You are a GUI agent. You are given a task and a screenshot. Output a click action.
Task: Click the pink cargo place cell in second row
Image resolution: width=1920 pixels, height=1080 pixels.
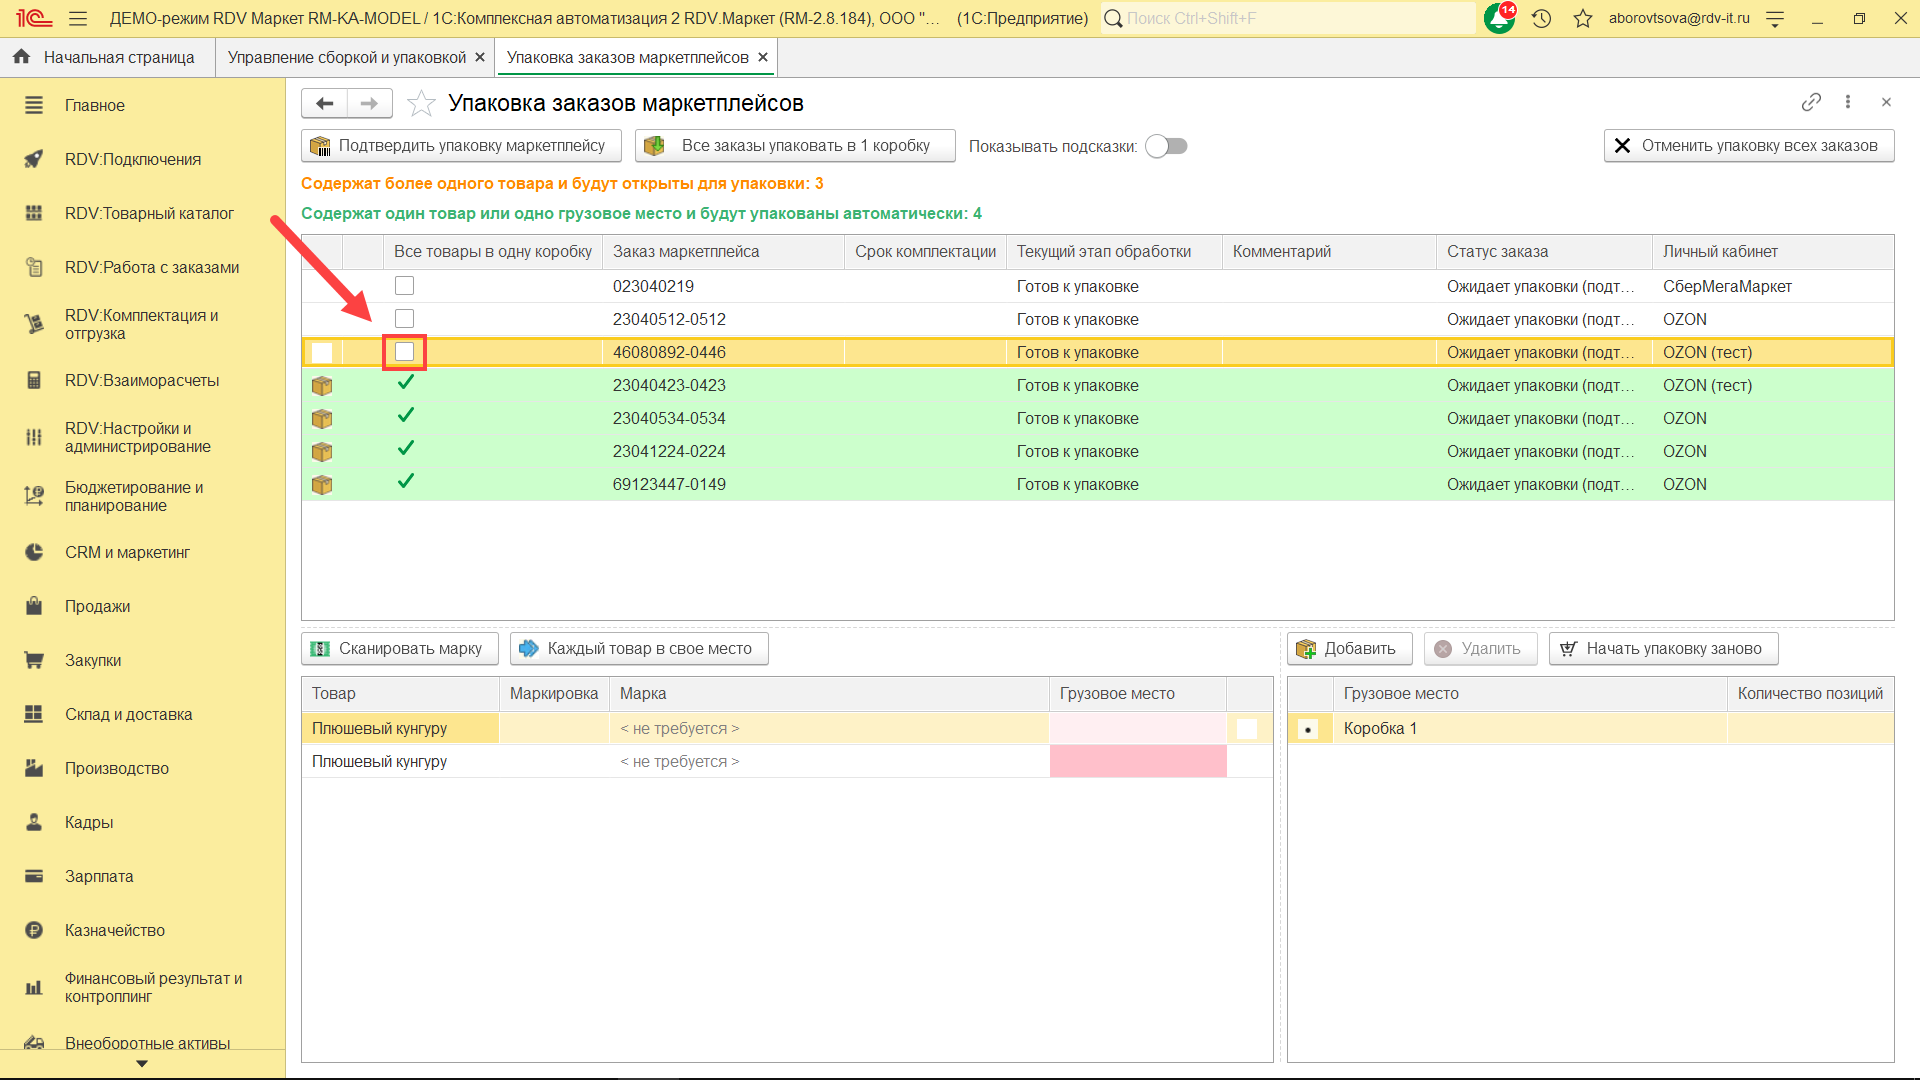click(x=1137, y=761)
